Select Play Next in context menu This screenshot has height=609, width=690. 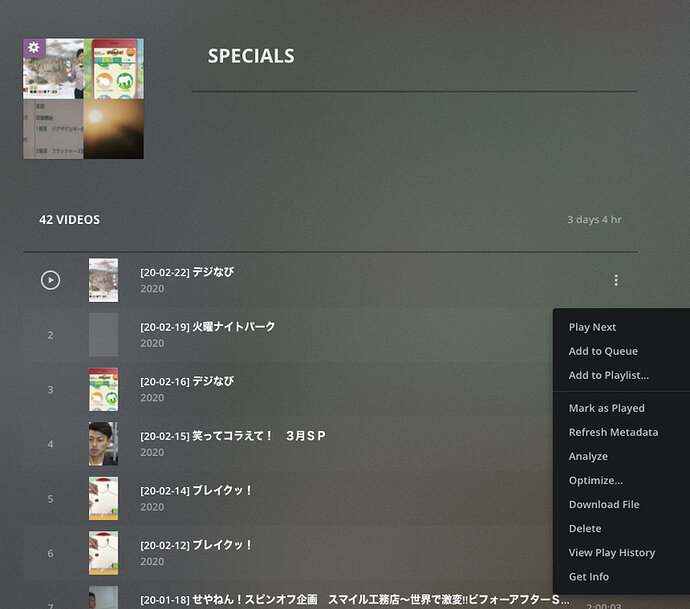592,327
